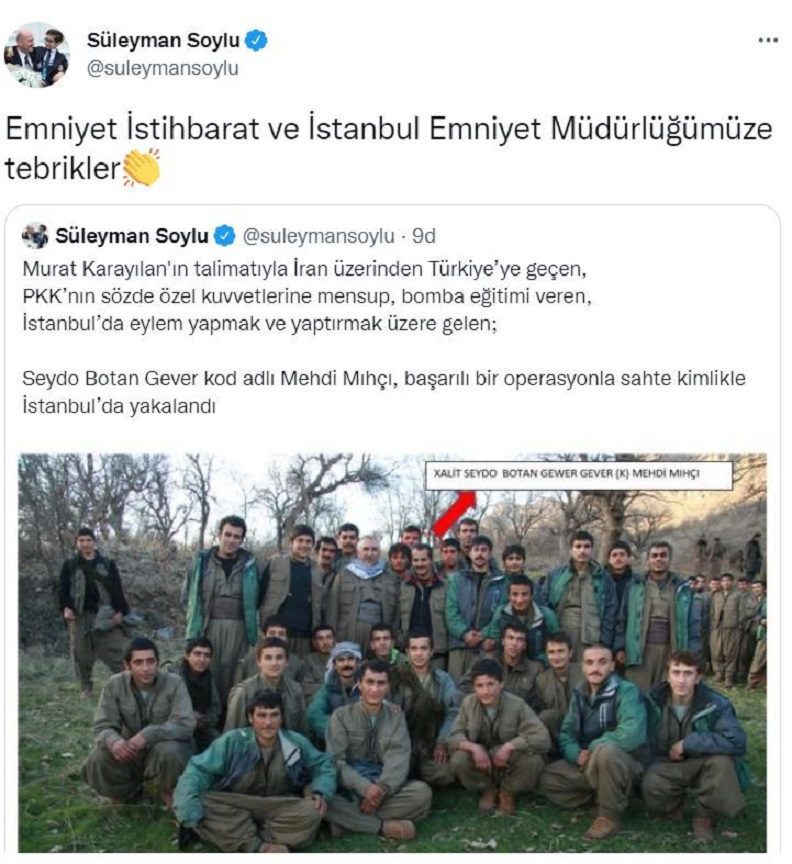Click the @suleymansoylu handle under the name

click(x=163, y=69)
